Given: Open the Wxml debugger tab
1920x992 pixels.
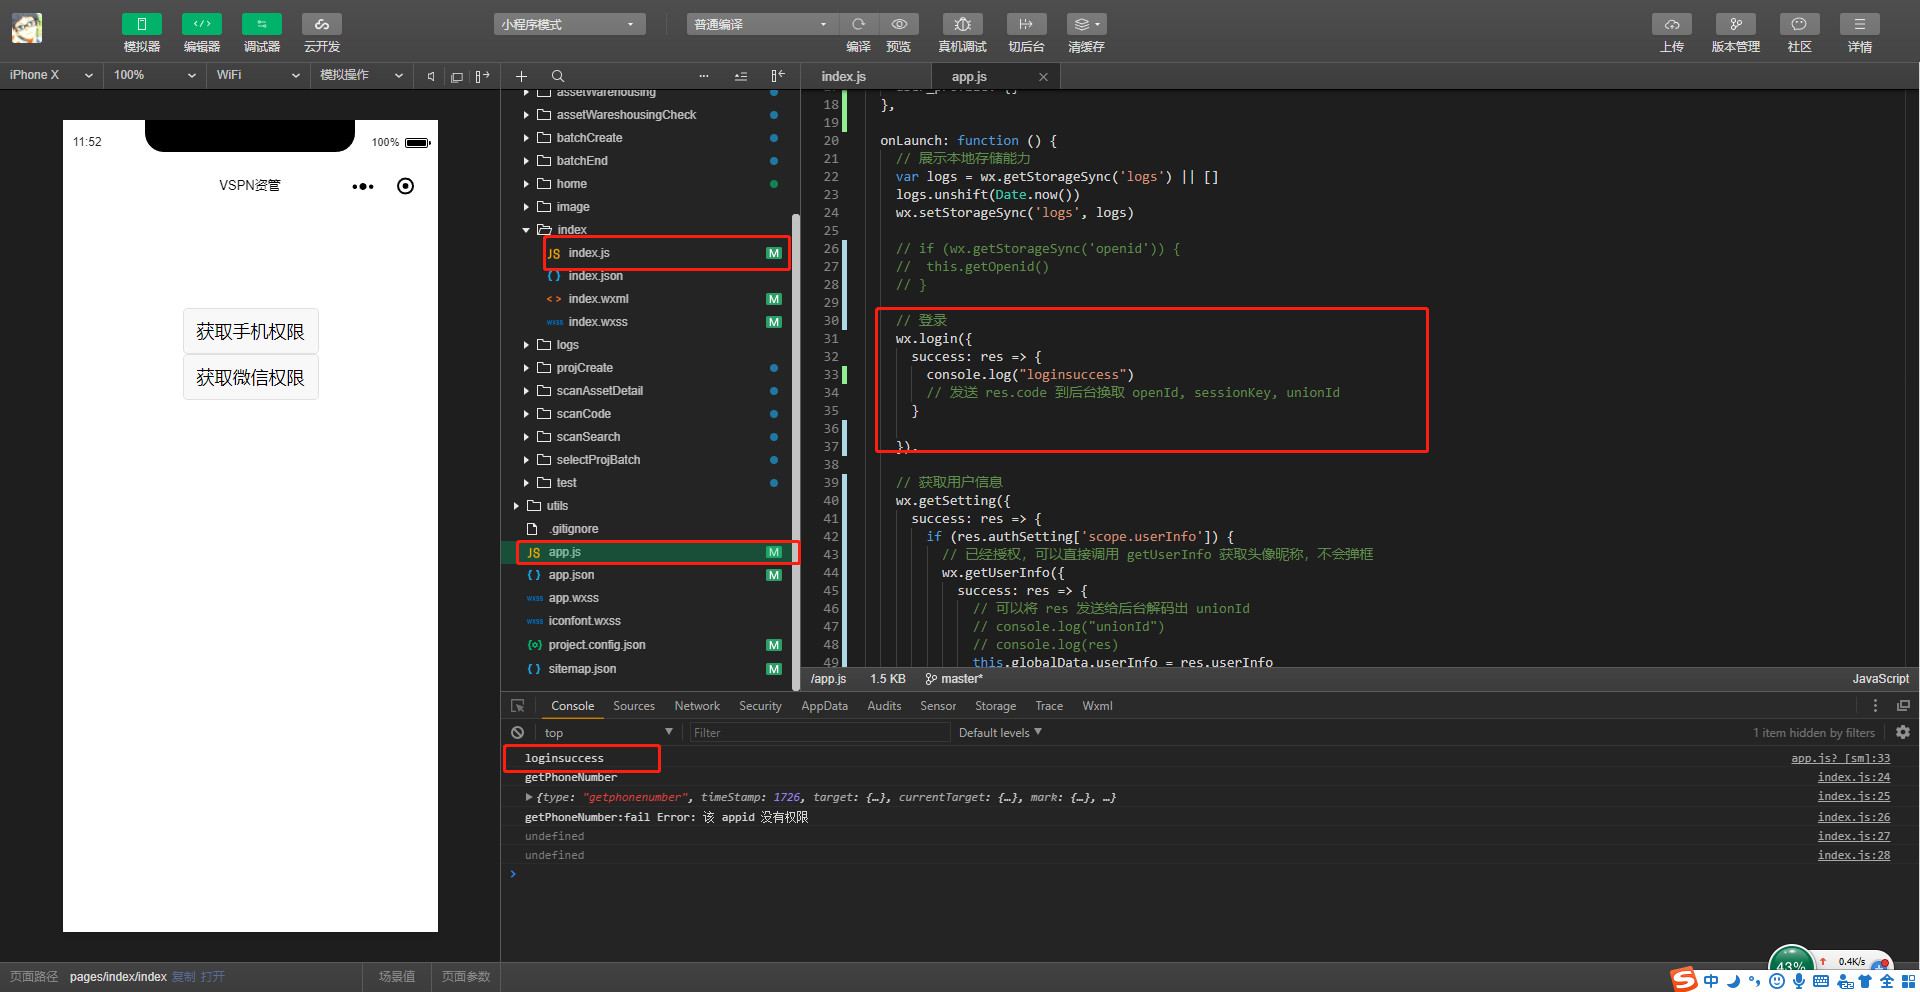Looking at the screenshot, I should click(1097, 706).
